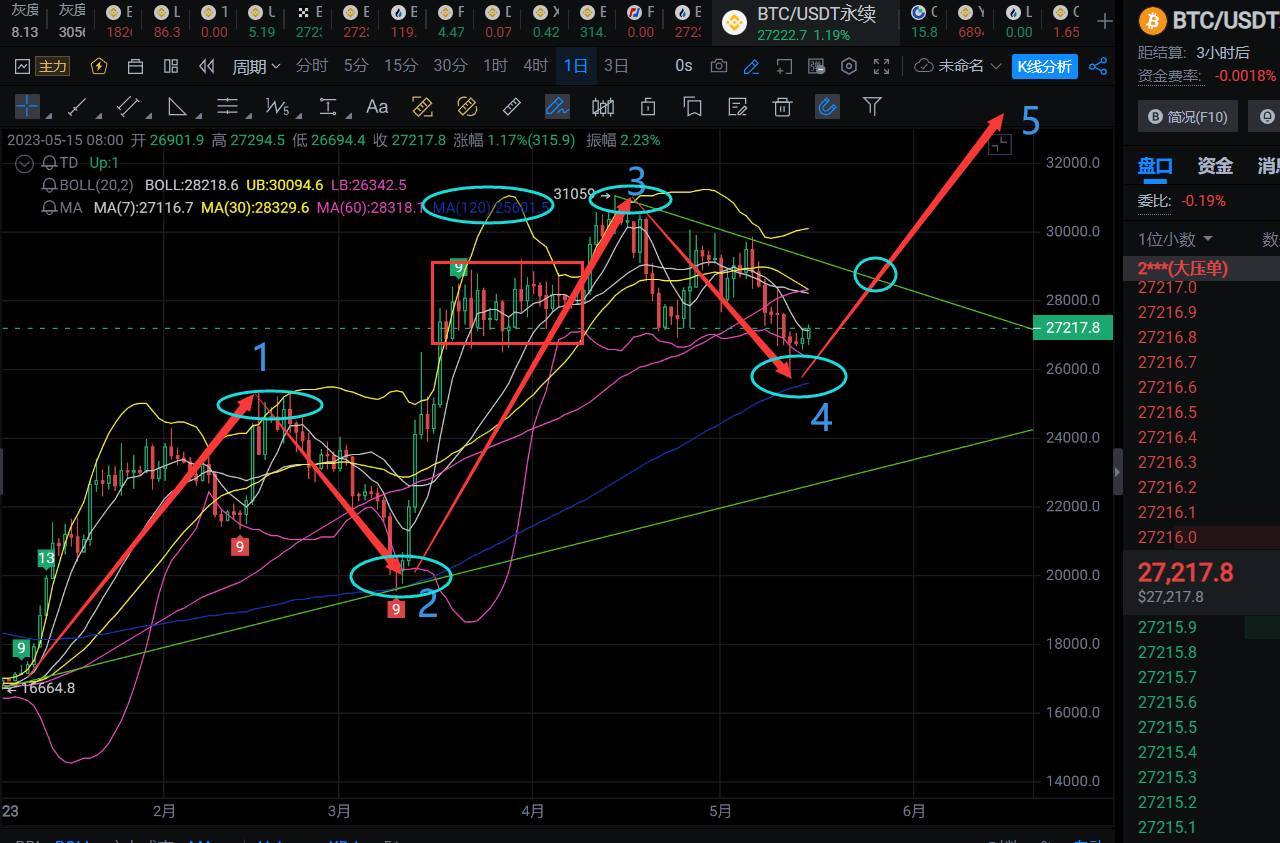Viewport: 1280px width, 843px height.
Task: Open the K线分析 button
Action: [x=1044, y=67]
